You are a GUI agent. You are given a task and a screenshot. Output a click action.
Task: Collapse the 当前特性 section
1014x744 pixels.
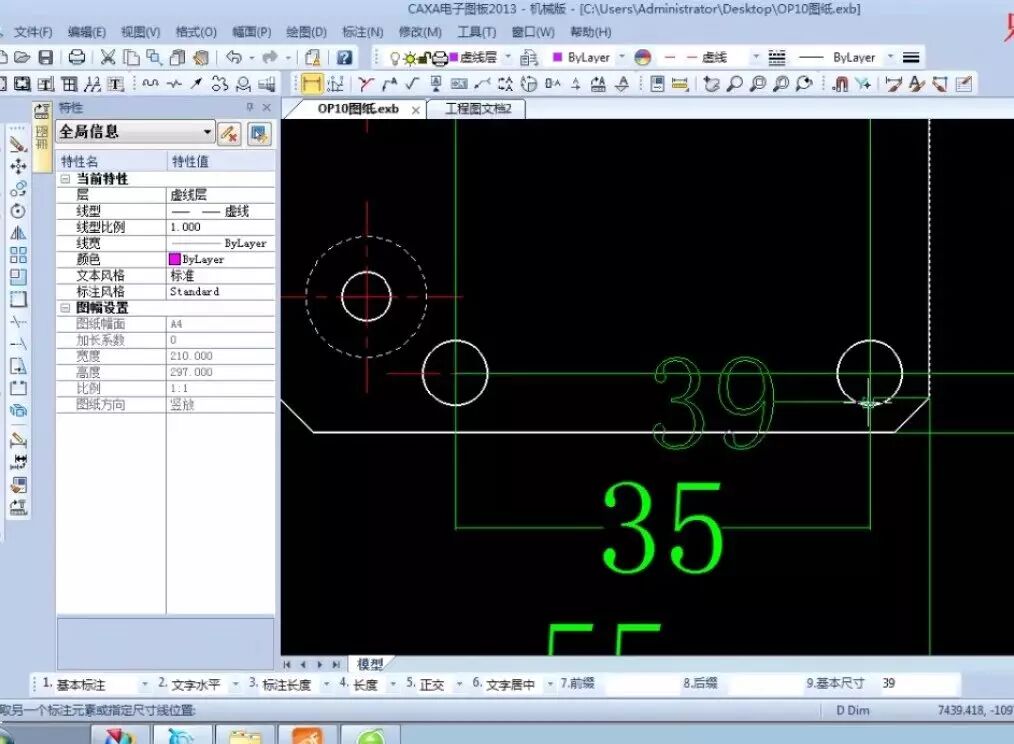pyautogui.click(x=66, y=179)
